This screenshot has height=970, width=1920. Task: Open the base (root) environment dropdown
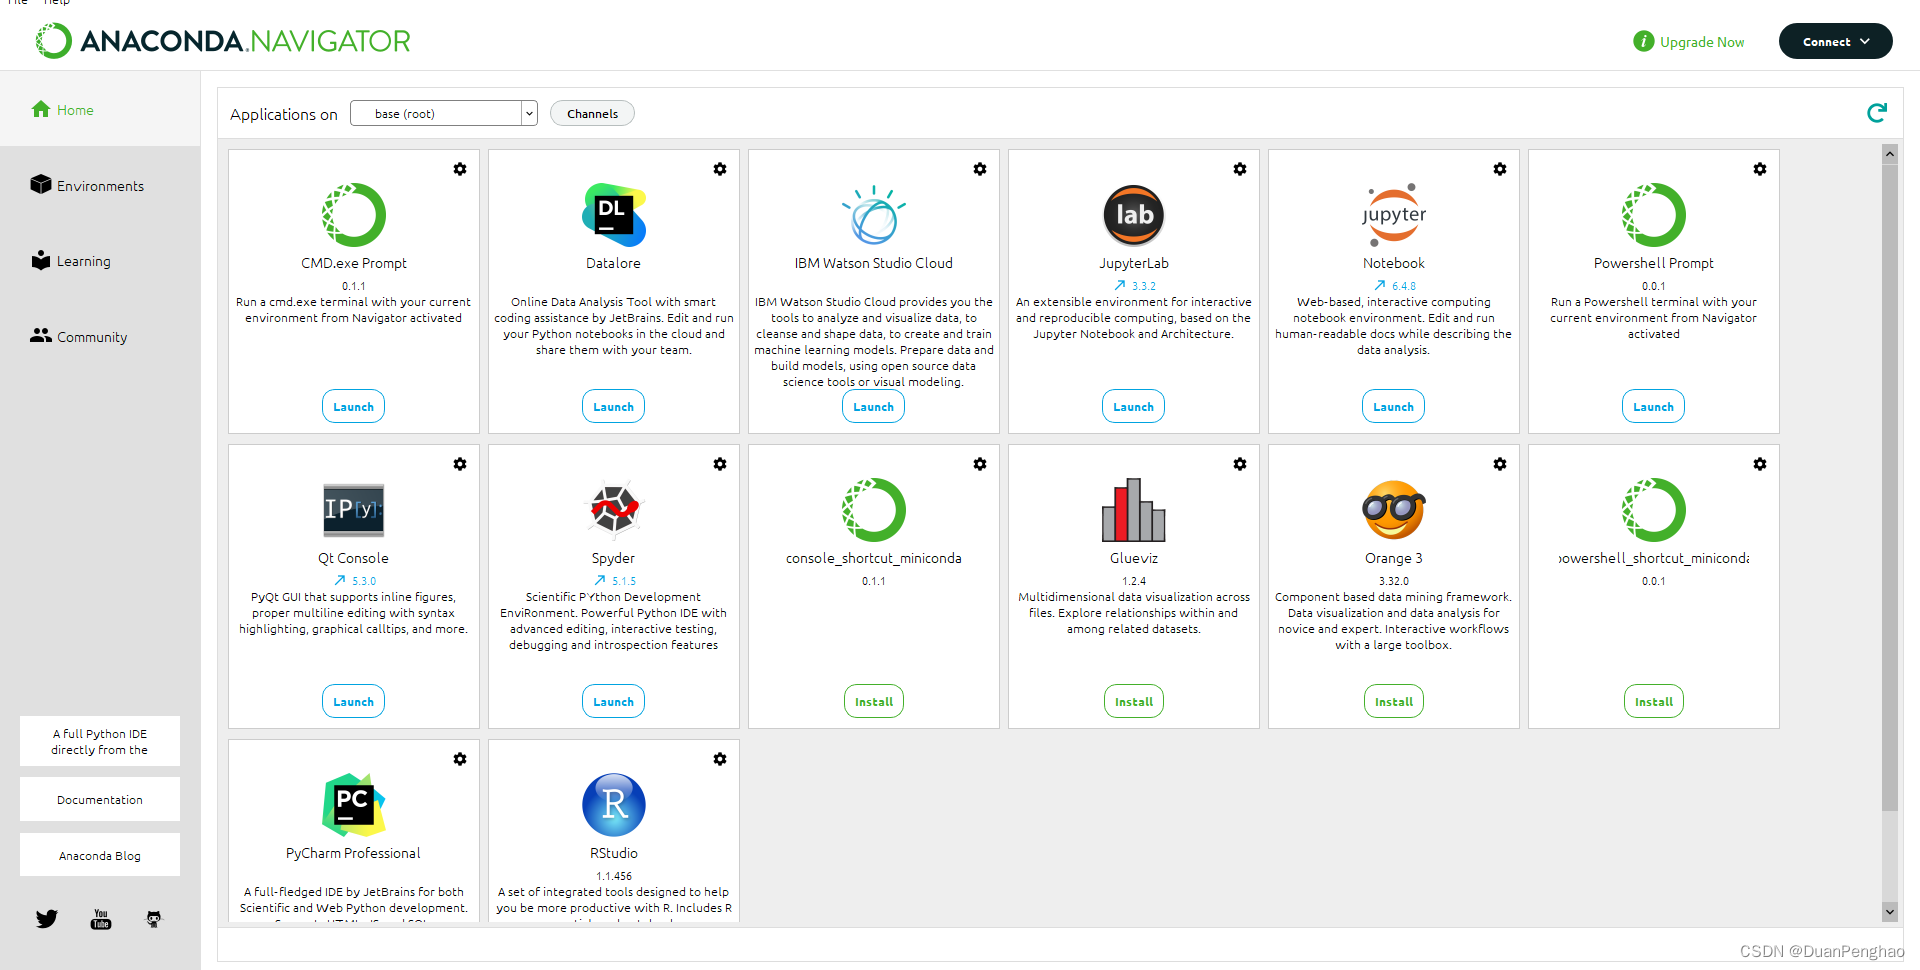click(x=444, y=113)
